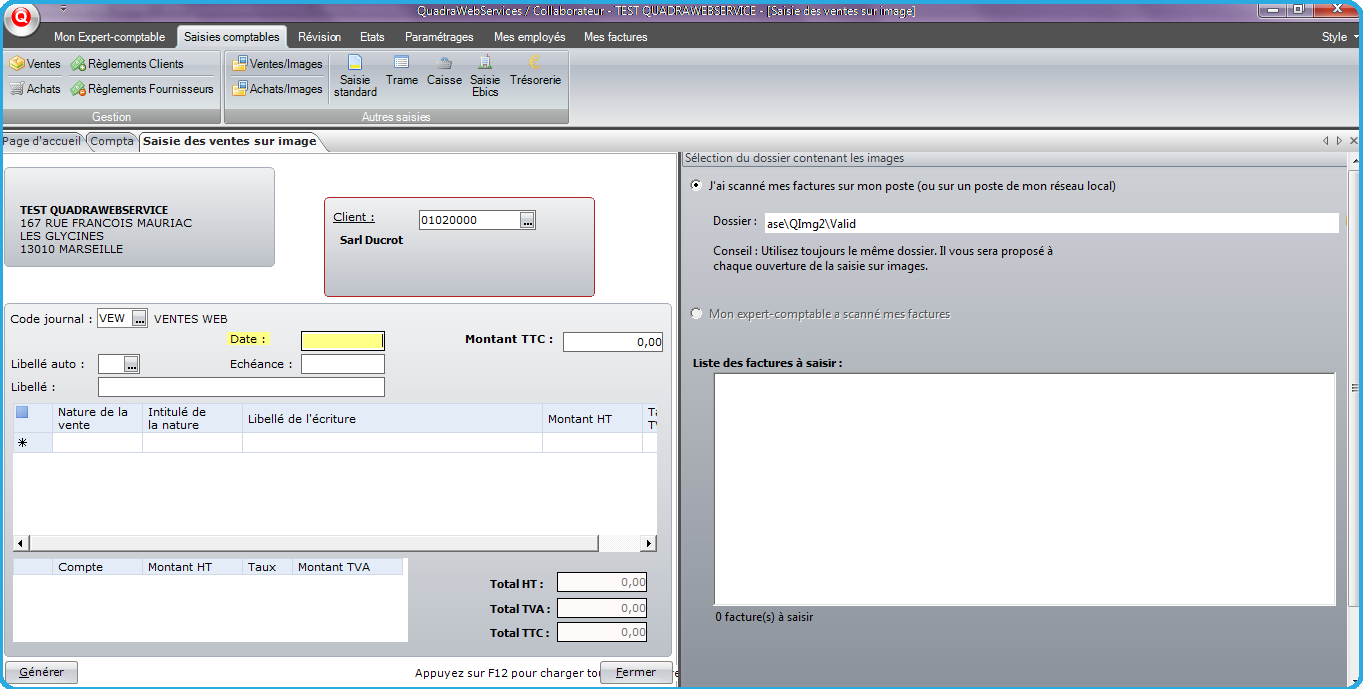Open the red Q application menu button
1363x689 pixels.
(x=21, y=18)
